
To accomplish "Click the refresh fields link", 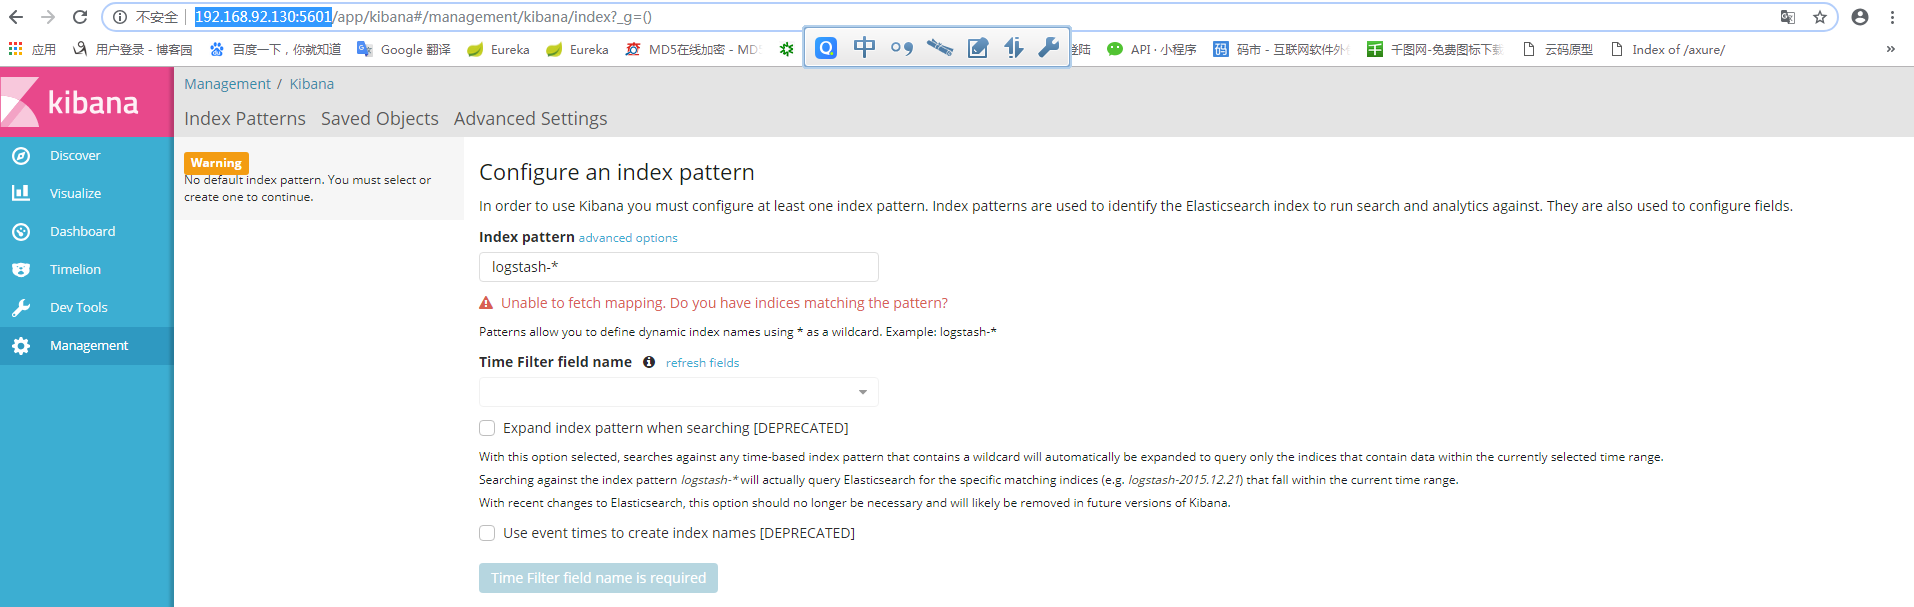I will point(702,363).
